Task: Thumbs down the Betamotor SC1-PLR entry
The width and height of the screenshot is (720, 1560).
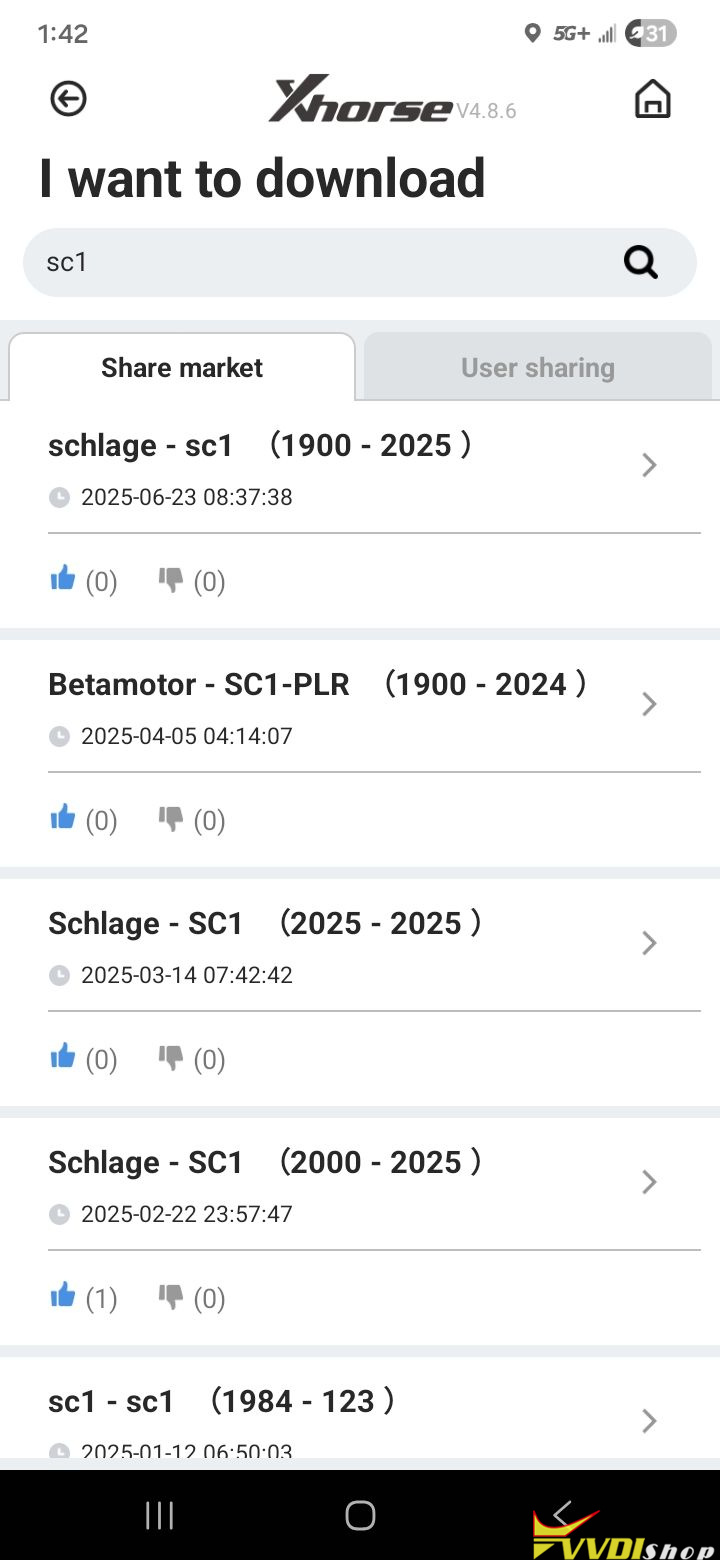Action: click(171, 818)
